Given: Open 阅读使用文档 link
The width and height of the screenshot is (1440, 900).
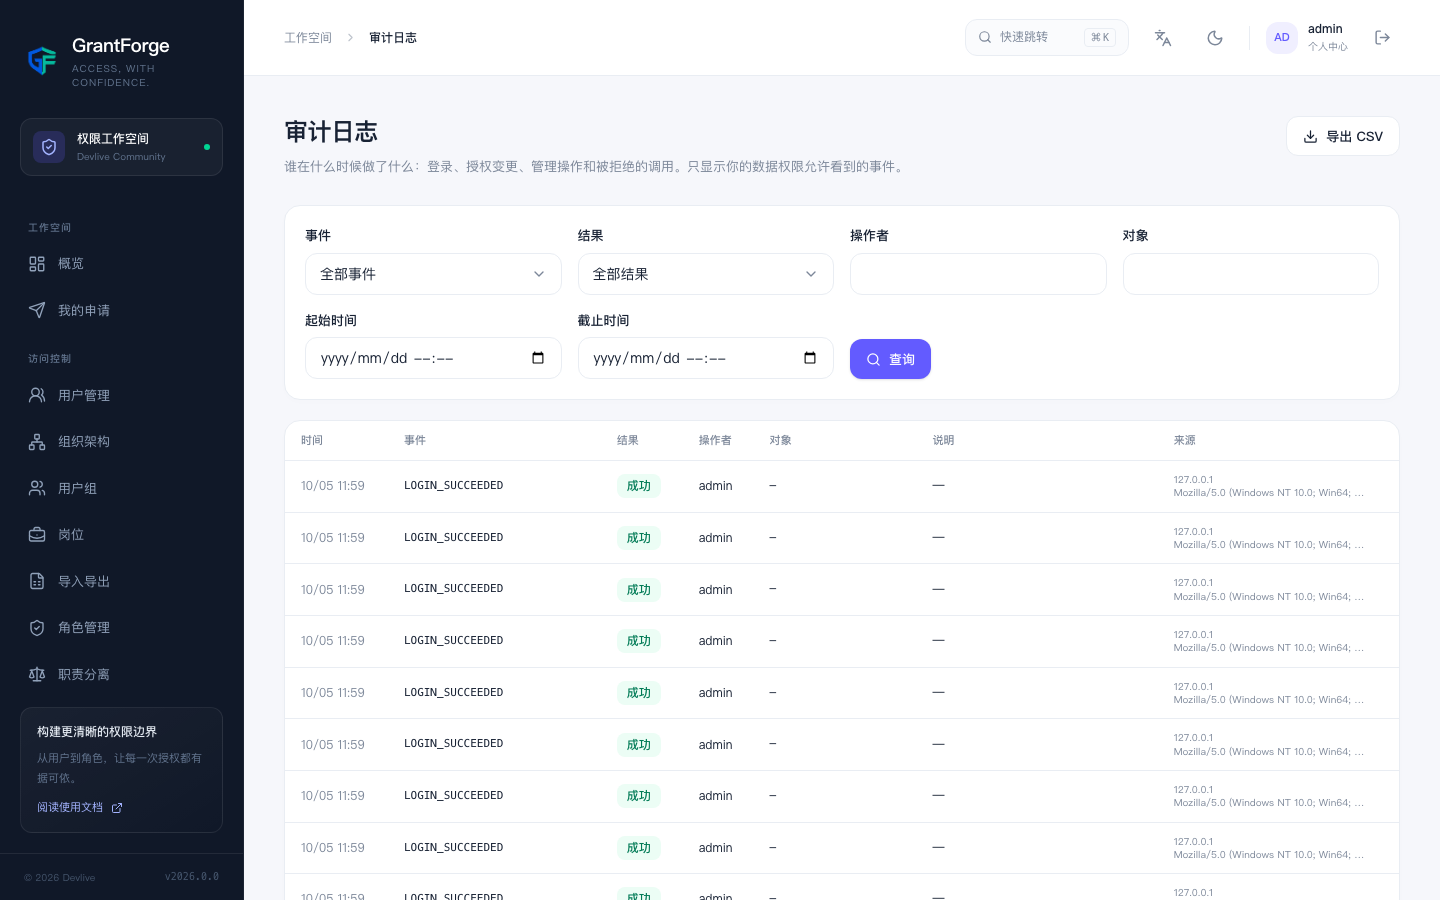Looking at the screenshot, I should click(80, 807).
